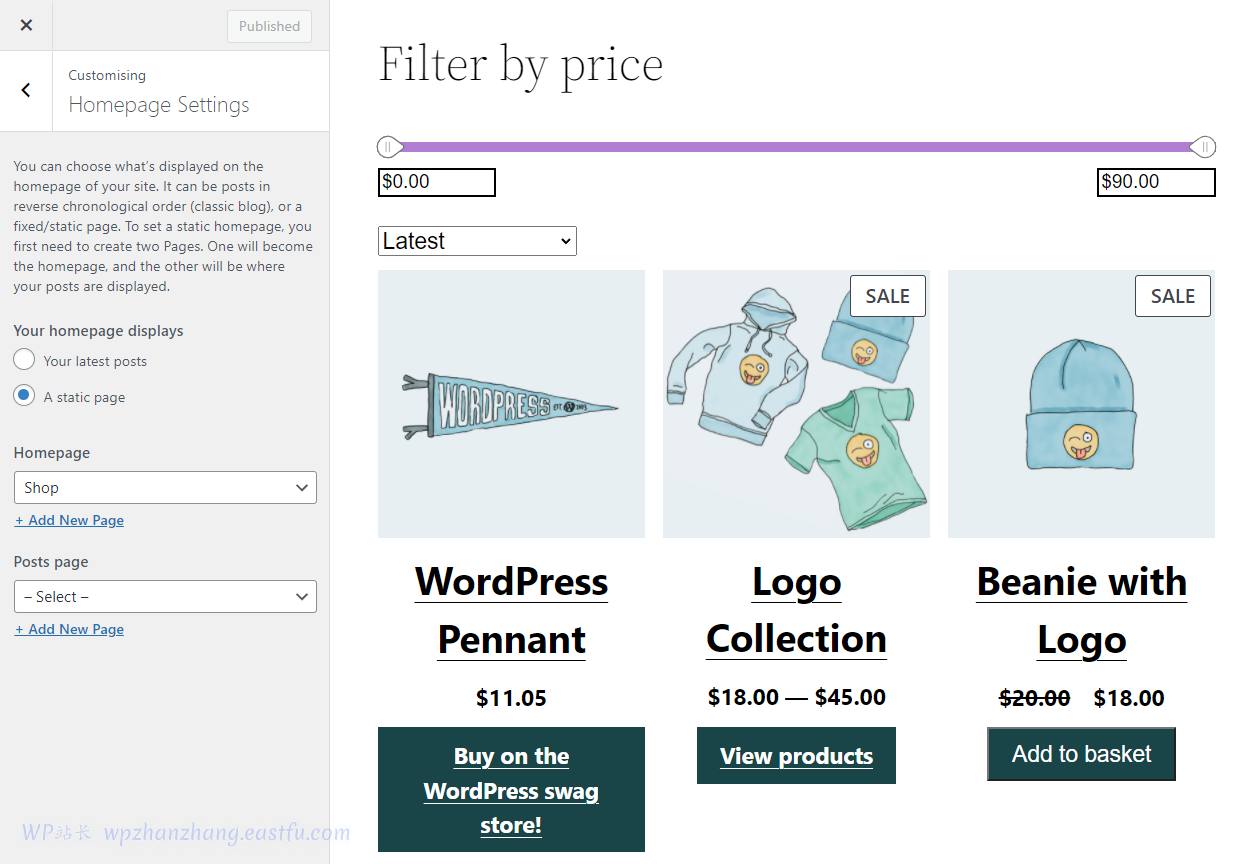The height and width of the screenshot is (864, 1246).
Task: Open the Beanie with Logo product image
Action: point(1081,404)
